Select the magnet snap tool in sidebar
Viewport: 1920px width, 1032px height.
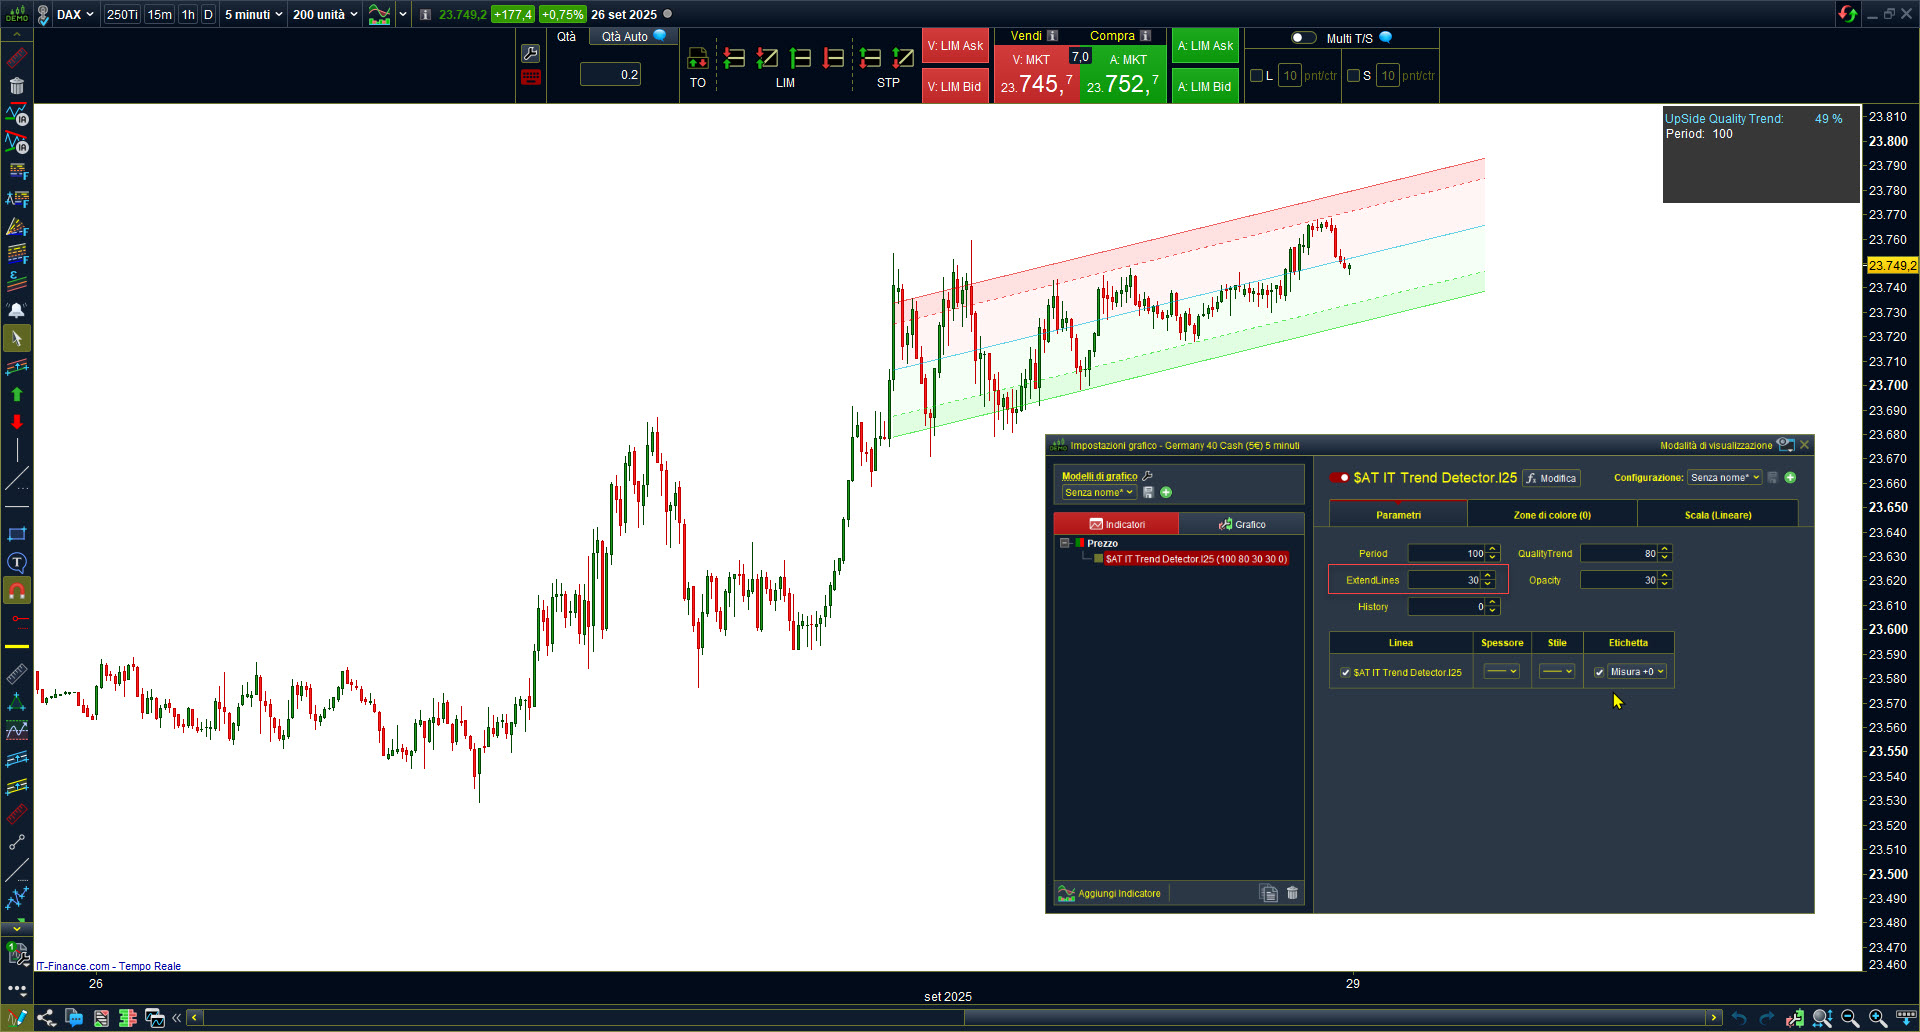[x=17, y=591]
